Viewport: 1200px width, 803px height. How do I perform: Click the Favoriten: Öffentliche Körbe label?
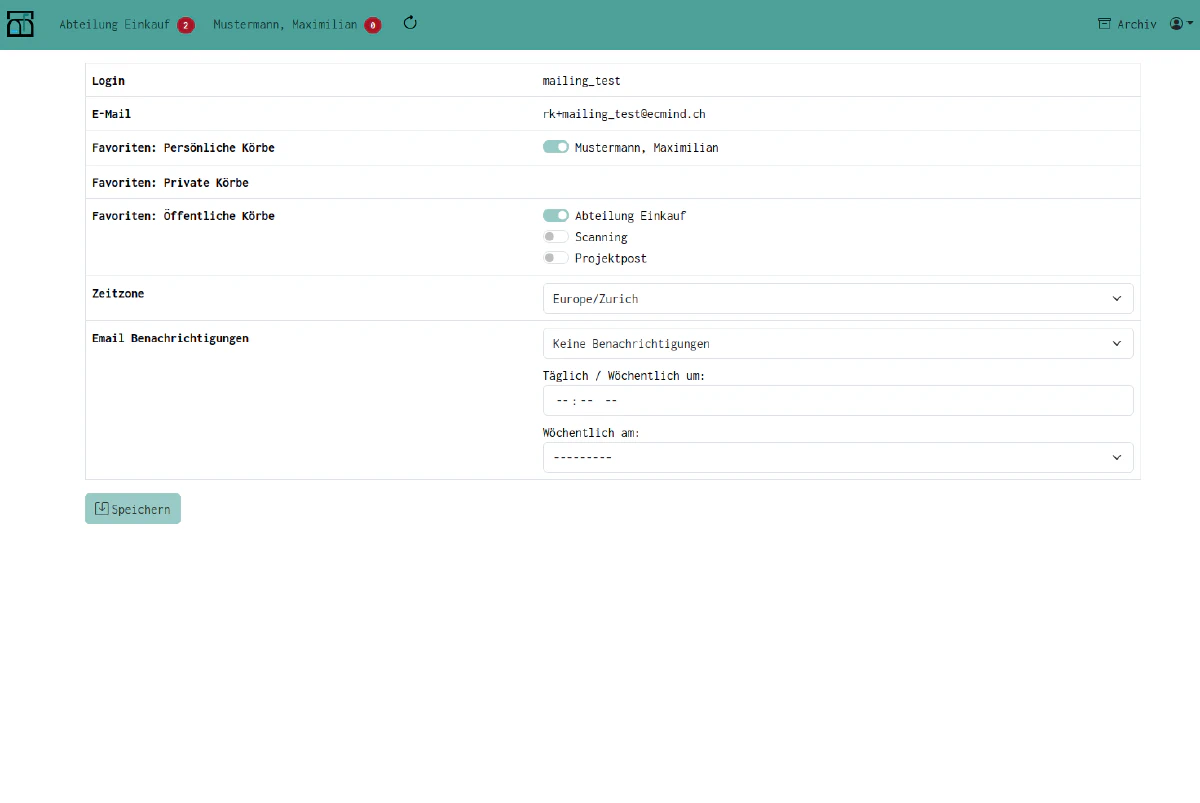click(x=183, y=215)
